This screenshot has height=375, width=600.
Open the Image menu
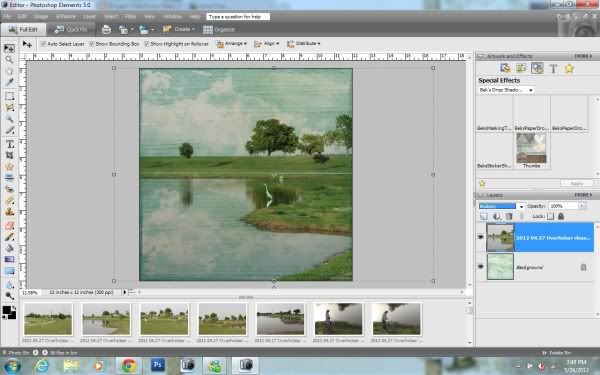coord(41,16)
